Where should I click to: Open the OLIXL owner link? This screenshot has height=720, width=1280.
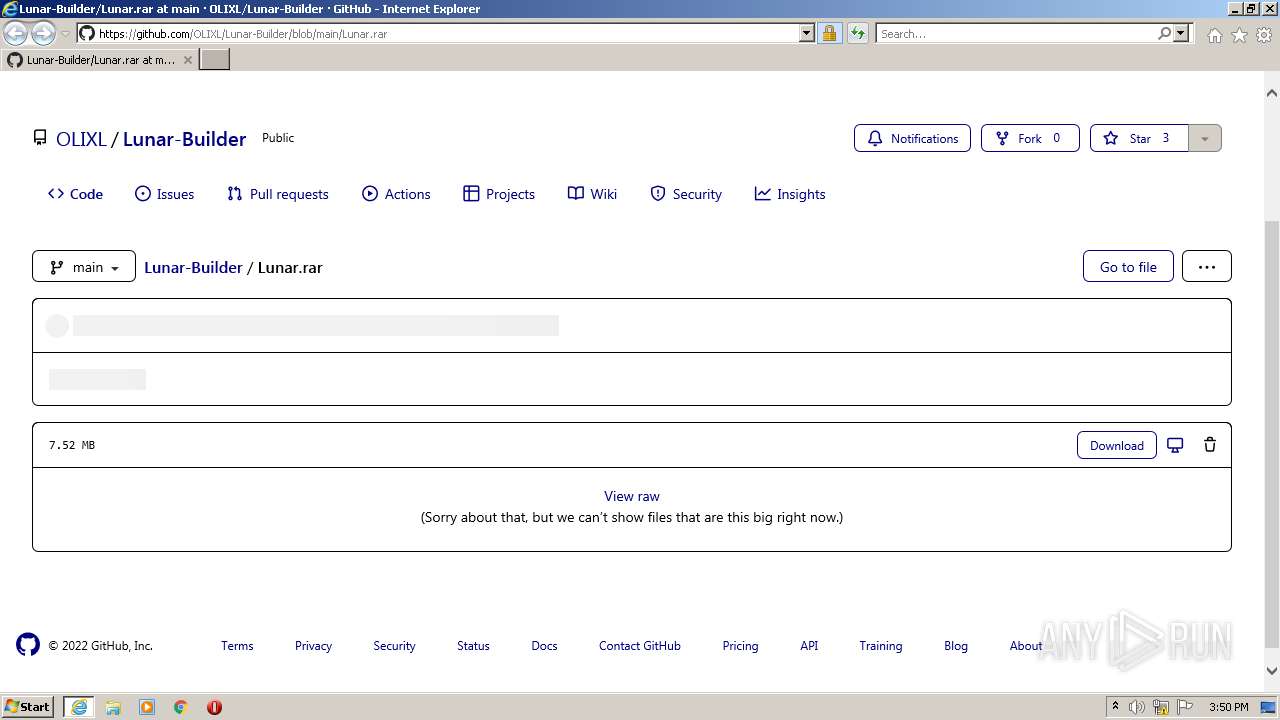(x=81, y=139)
